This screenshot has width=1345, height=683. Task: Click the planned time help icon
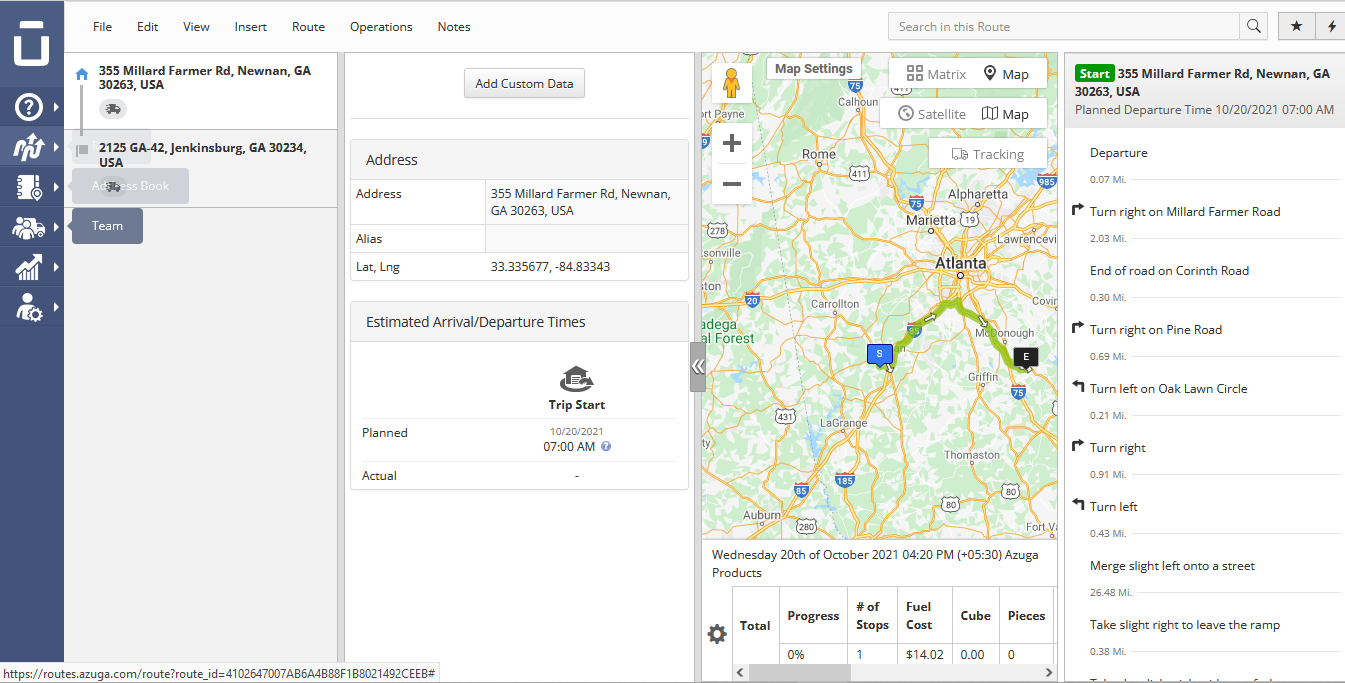click(606, 447)
